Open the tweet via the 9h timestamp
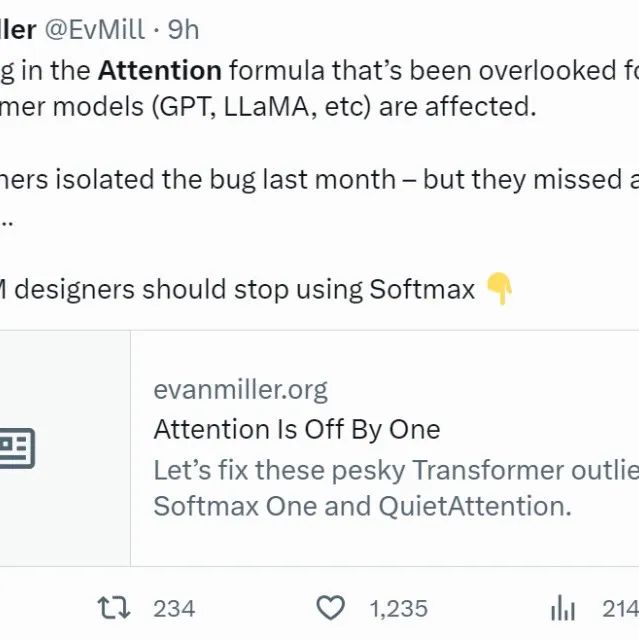 click(x=184, y=30)
